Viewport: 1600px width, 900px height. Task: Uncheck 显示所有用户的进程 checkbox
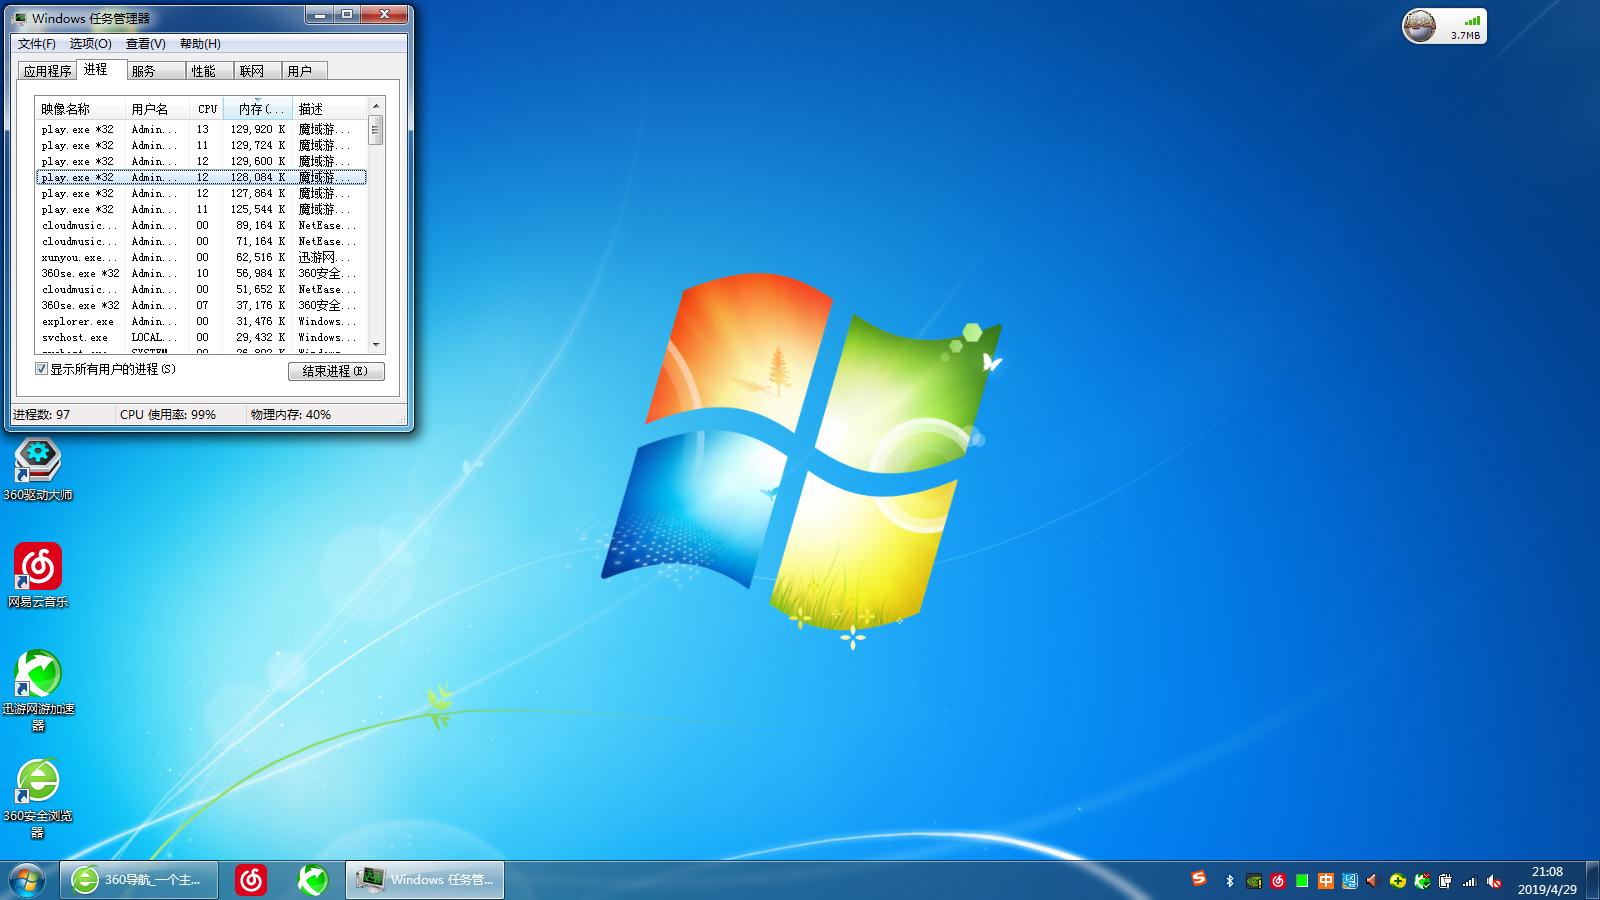pyautogui.click(x=42, y=369)
